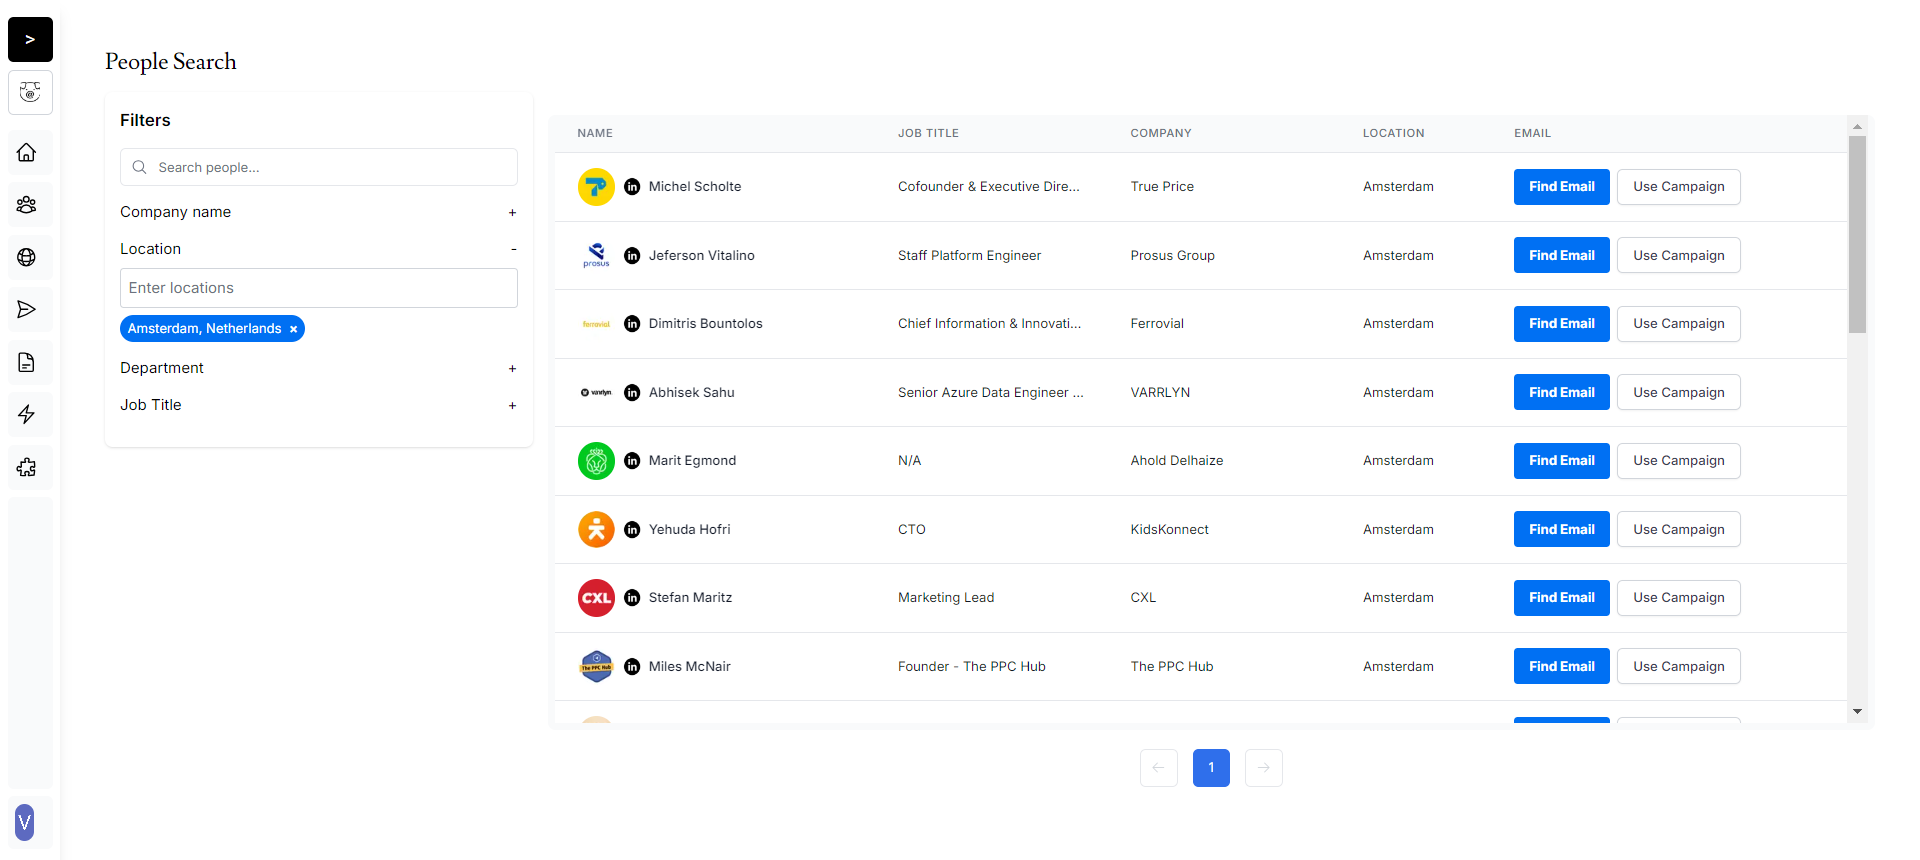Image resolution: width=1920 pixels, height=860 pixels.
Task: Find Email for Michel Scholte
Action: (x=1561, y=187)
